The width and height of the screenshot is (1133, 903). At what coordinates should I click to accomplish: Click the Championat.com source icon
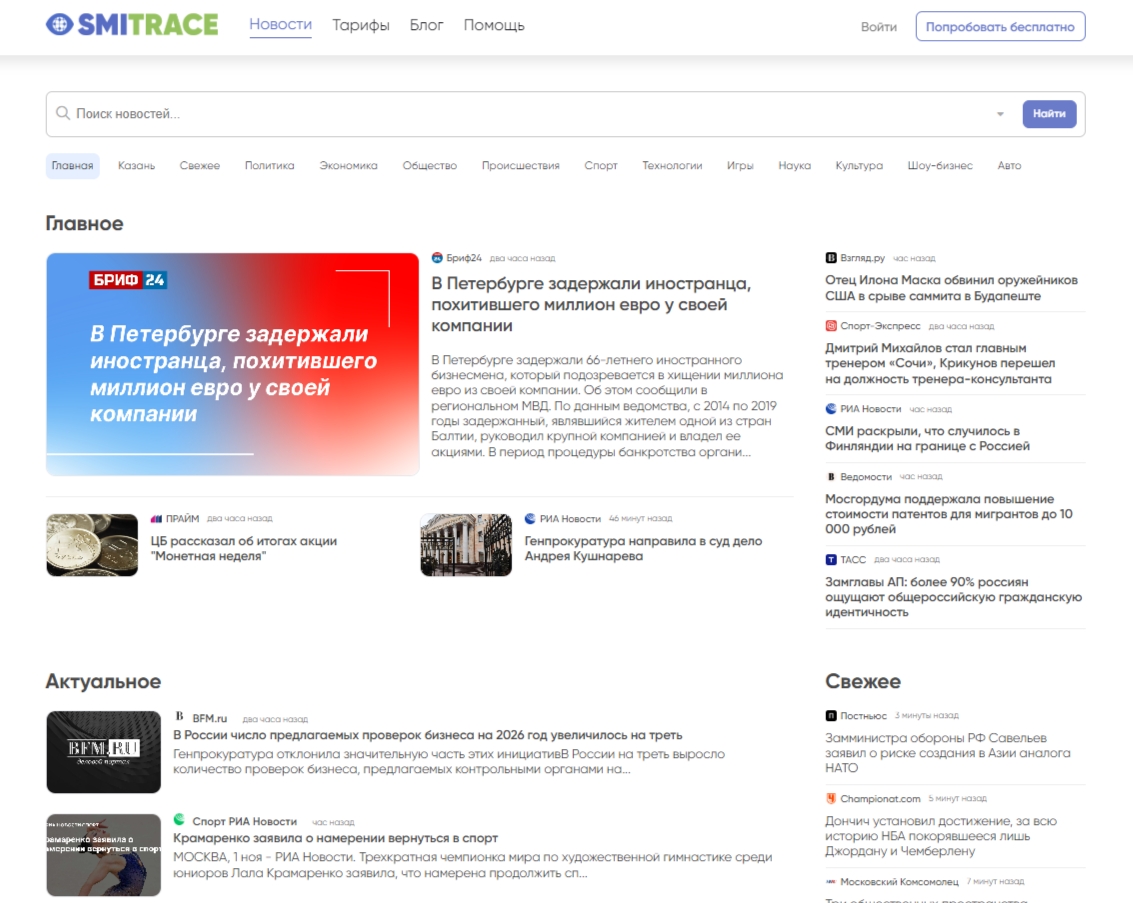click(831, 799)
